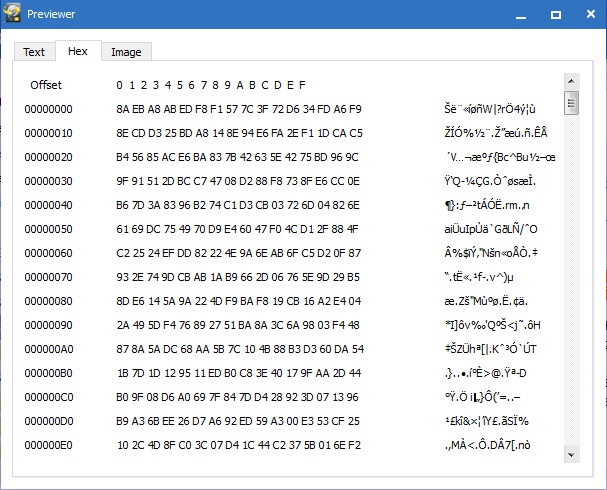Select offset 00000020
607x490 pixels.
(x=48, y=157)
